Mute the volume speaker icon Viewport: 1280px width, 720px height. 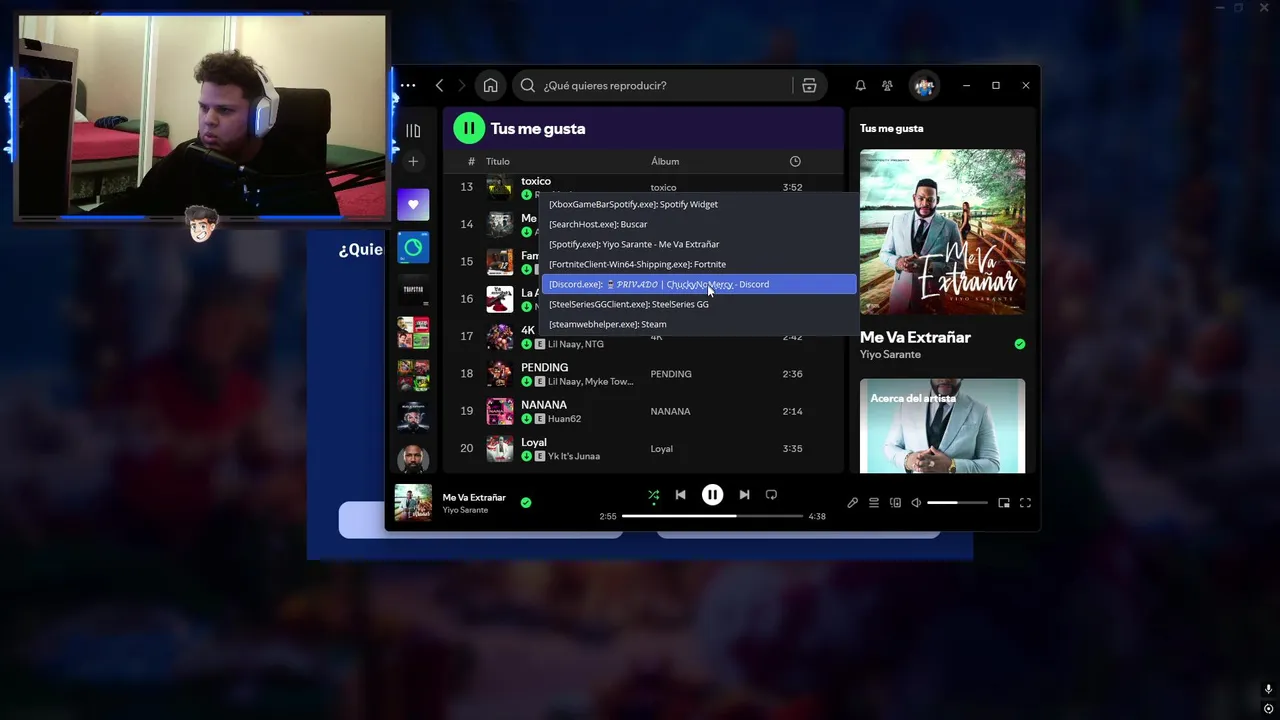point(916,503)
